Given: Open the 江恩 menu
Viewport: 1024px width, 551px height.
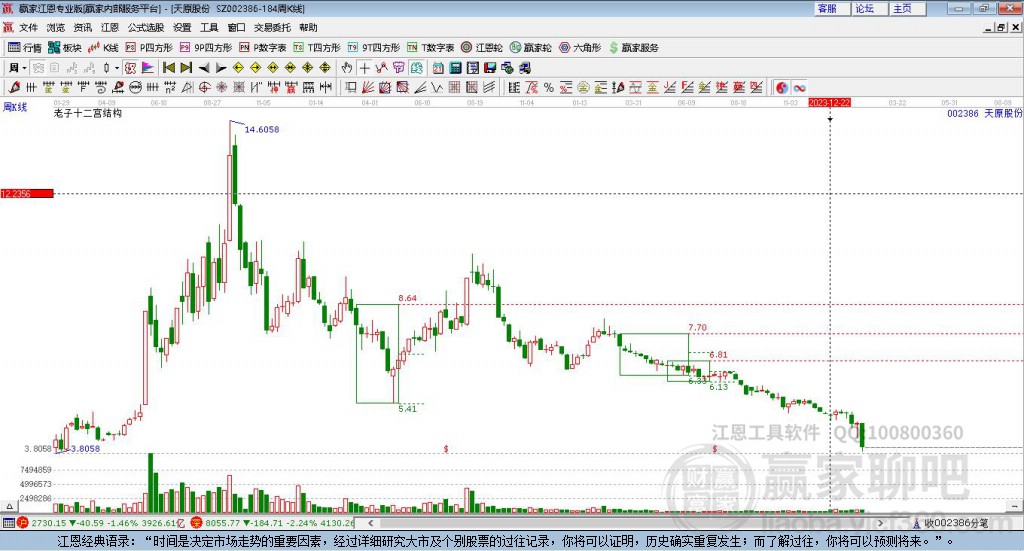Looking at the screenshot, I should click(110, 27).
